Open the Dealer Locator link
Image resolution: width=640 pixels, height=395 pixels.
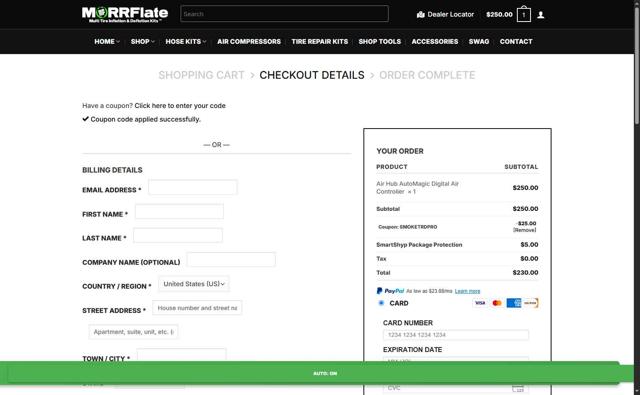445,14
